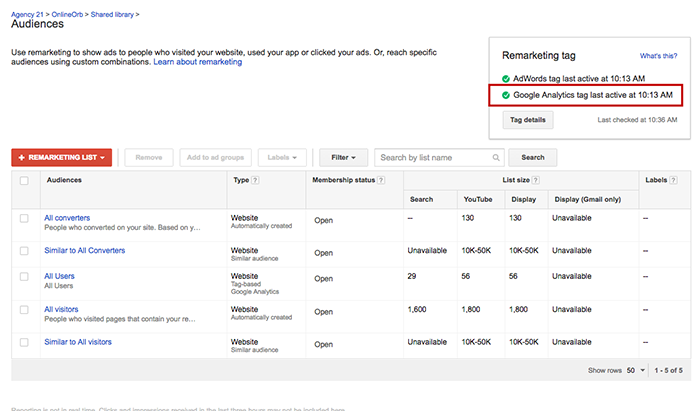Check the Similar to All visitors checkbox
The height and width of the screenshot is (411, 700).
tap(24, 342)
